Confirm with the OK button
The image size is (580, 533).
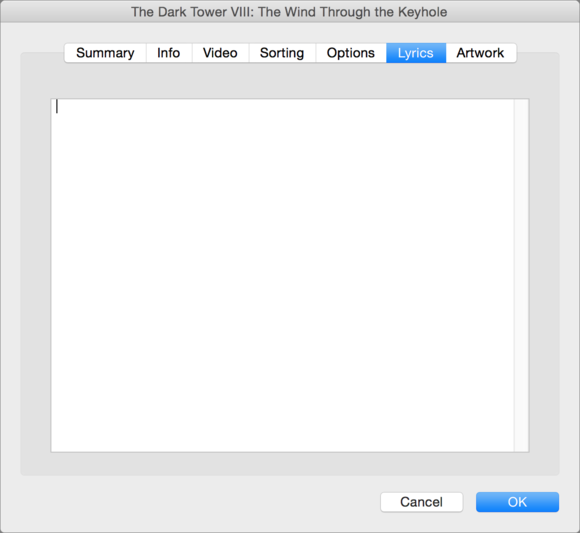coord(517,502)
